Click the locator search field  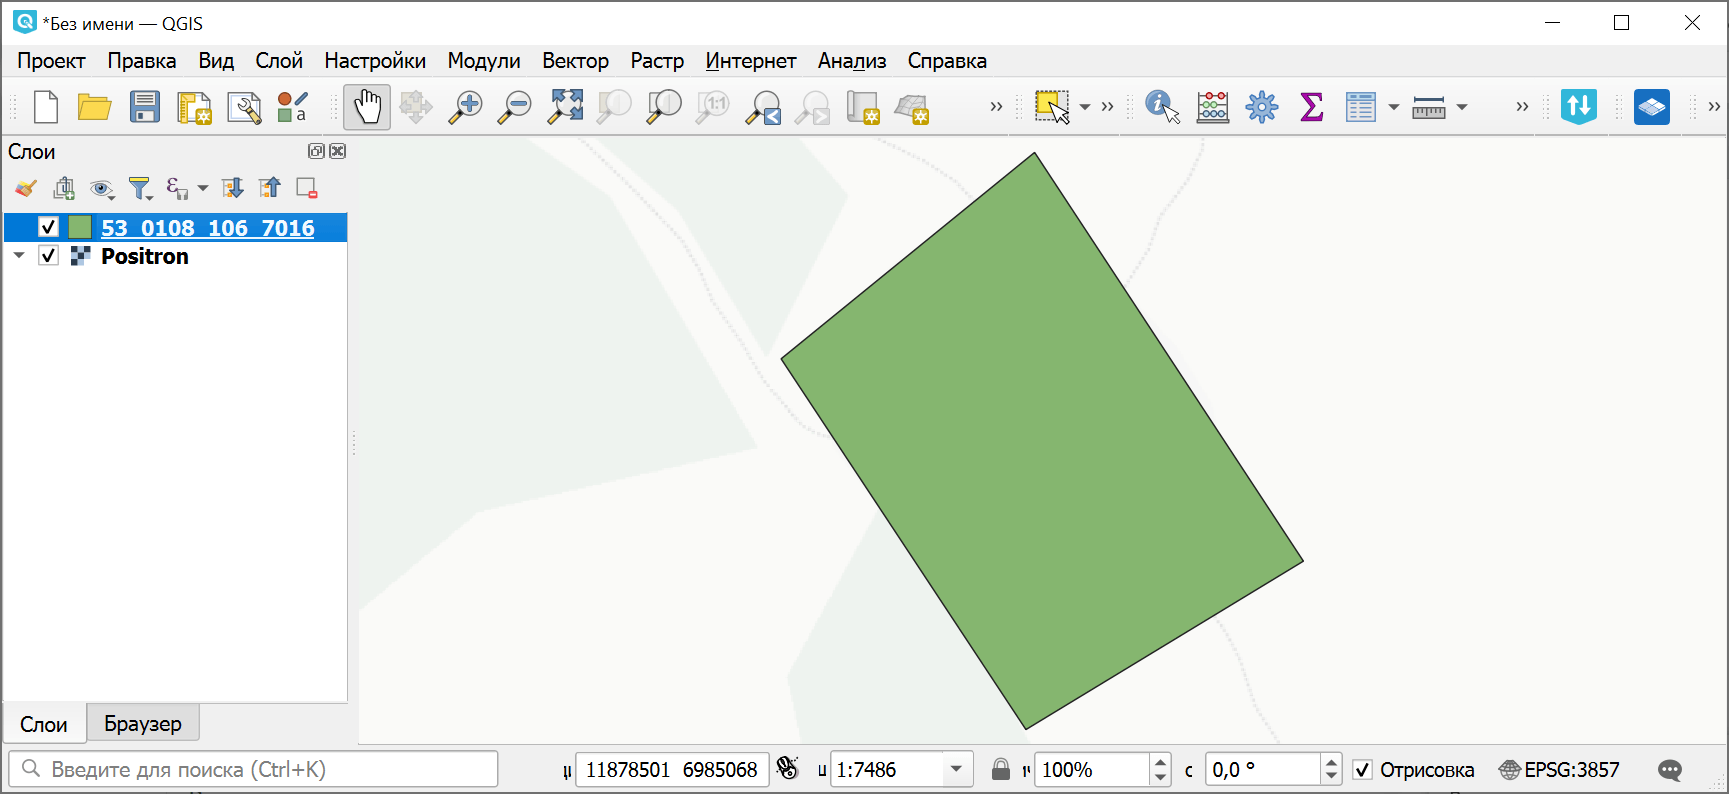254,770
